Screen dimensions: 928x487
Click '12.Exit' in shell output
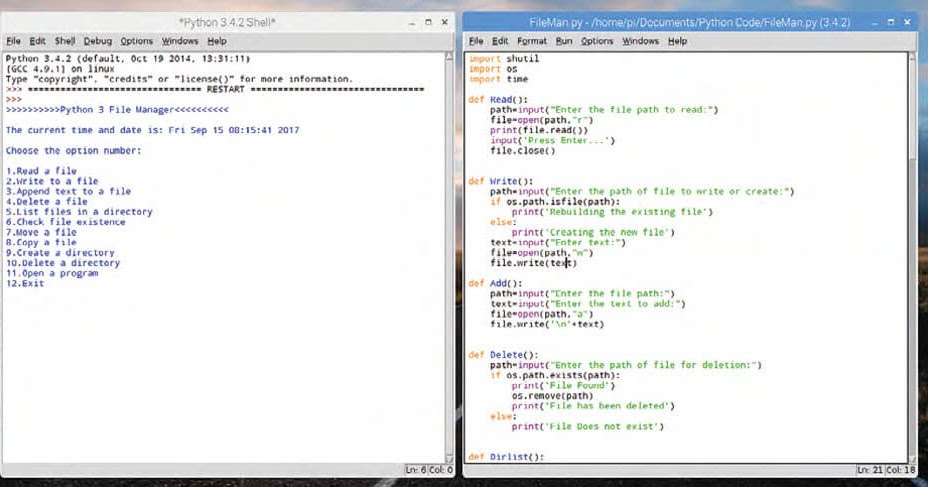pyautogui.click(x=25, y=283)
